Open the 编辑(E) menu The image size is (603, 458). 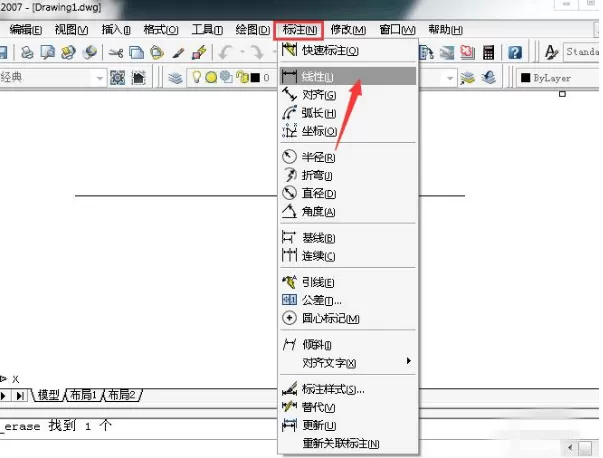[x=26, y=30]
